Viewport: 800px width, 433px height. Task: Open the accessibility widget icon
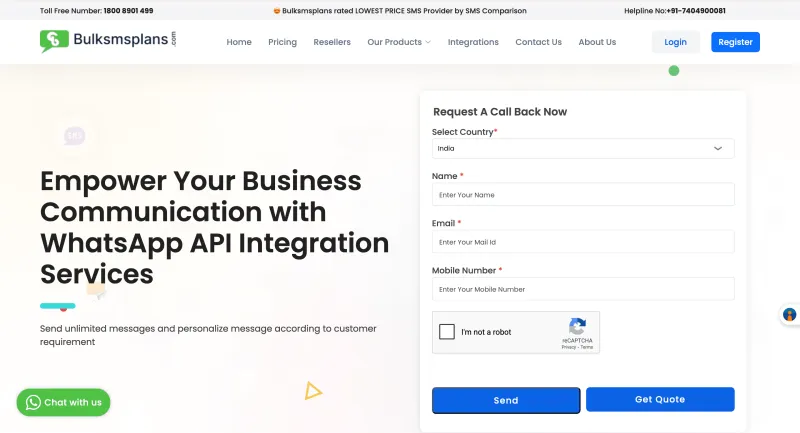(789, 315)
